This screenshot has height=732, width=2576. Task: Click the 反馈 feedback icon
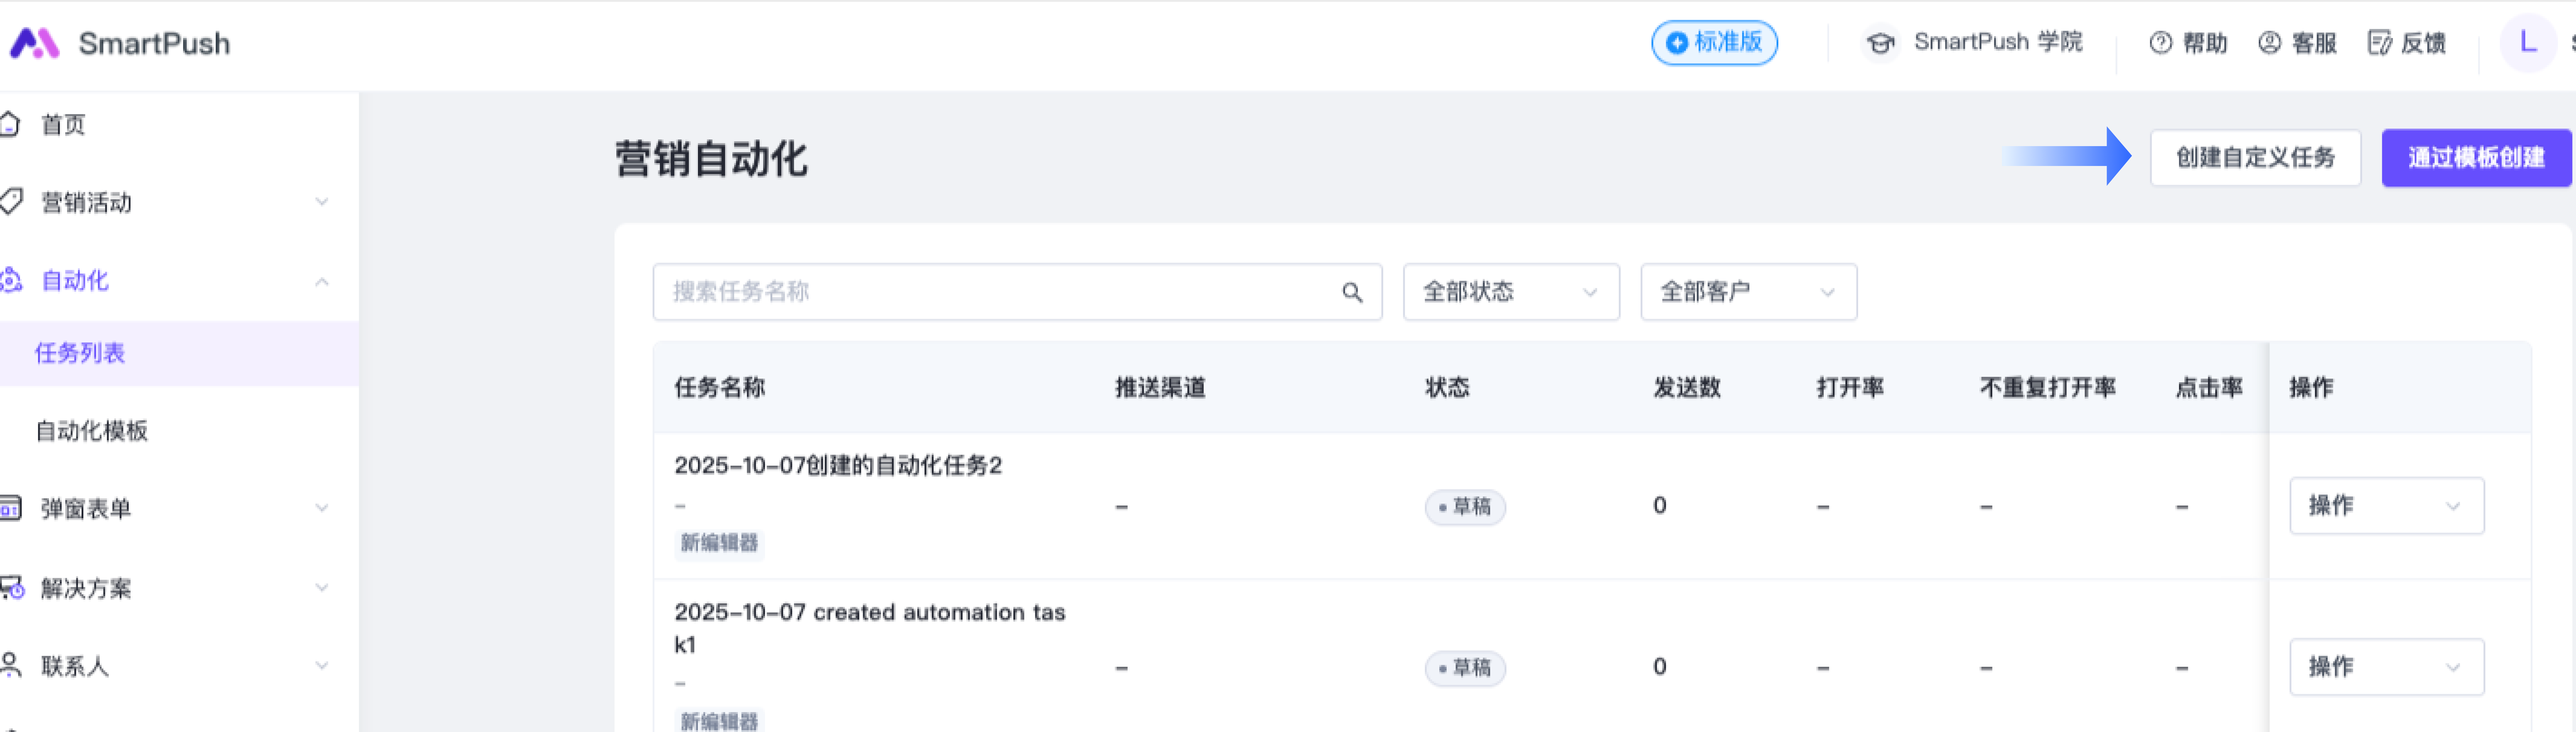pos(2379,43)
